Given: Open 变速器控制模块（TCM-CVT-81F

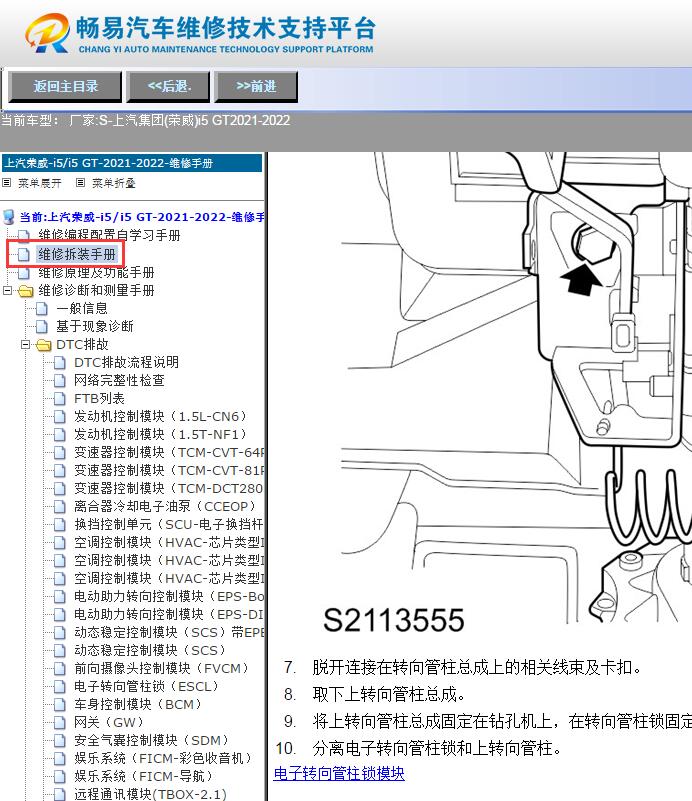Looking at the screenshot, I should [x=169, y=470].
